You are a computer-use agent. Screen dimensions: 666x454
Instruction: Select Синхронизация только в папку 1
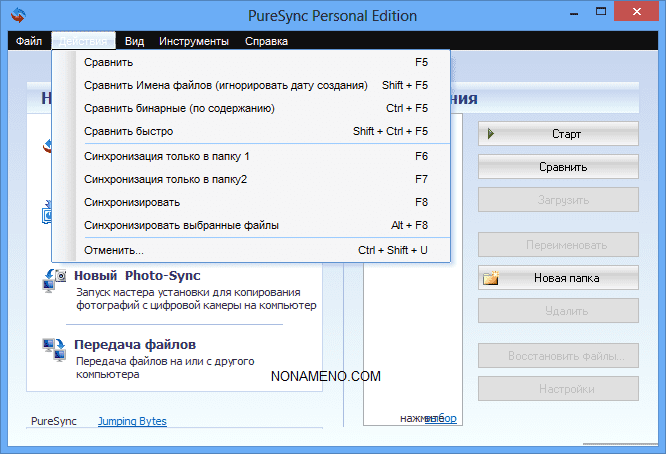tap(167, 156)
